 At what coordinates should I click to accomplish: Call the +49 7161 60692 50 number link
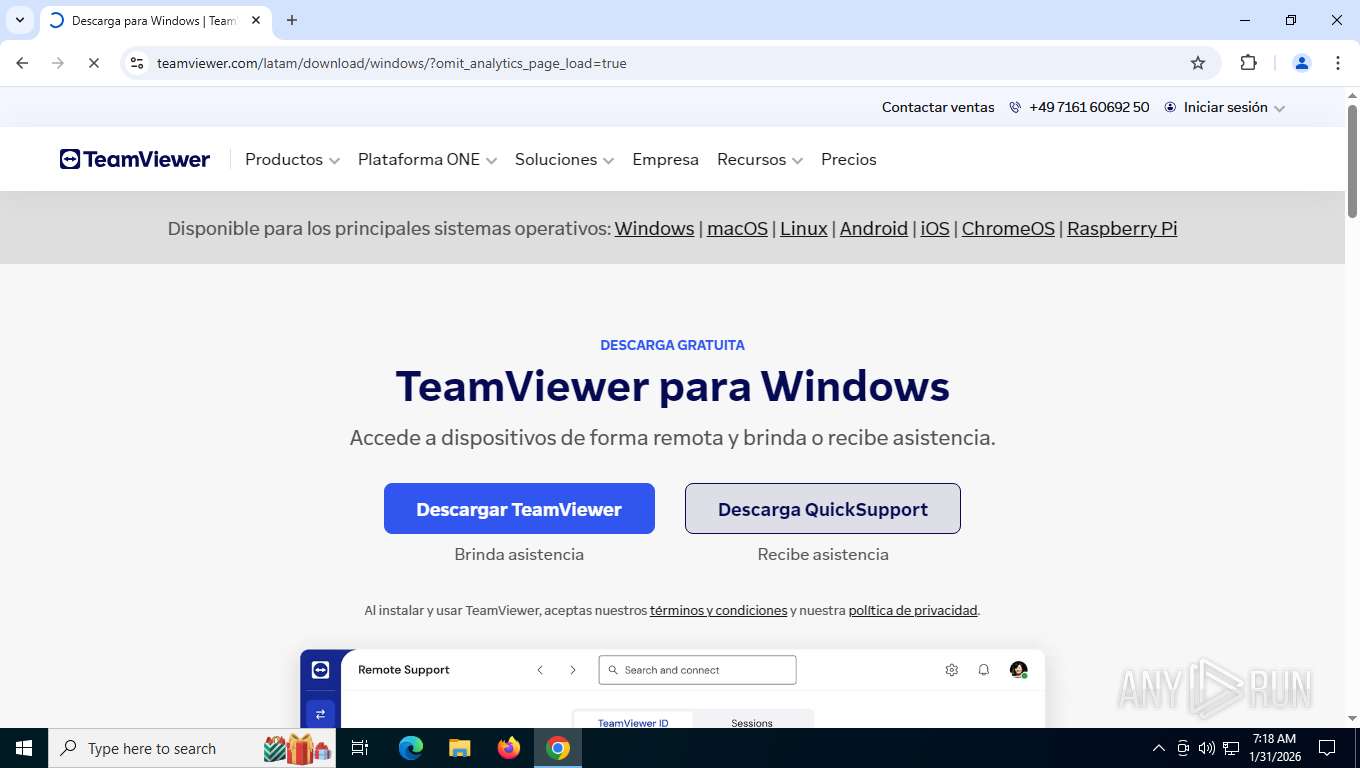click(x=1079, y=107)
